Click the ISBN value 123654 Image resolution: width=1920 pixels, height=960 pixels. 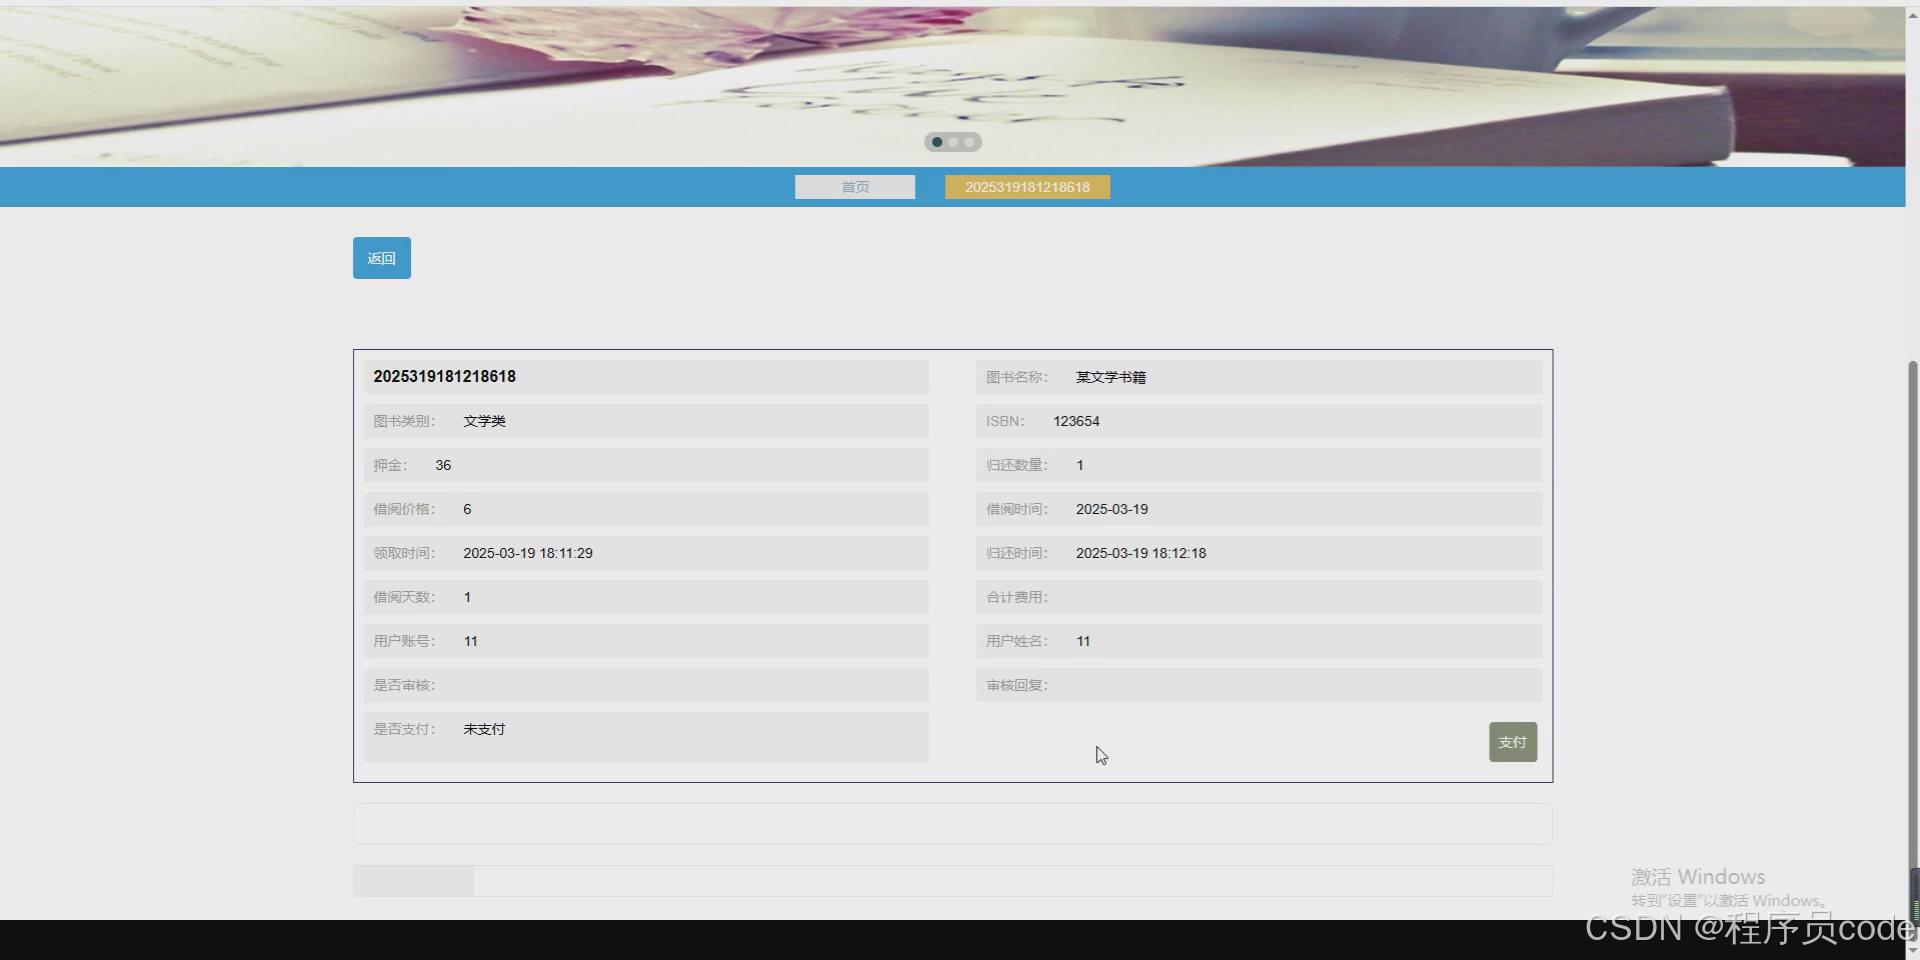click(x=1076, y=421)
